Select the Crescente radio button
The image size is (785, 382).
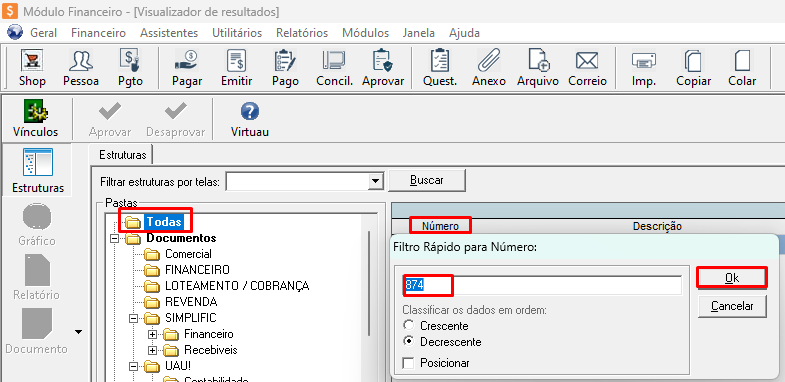409,325
